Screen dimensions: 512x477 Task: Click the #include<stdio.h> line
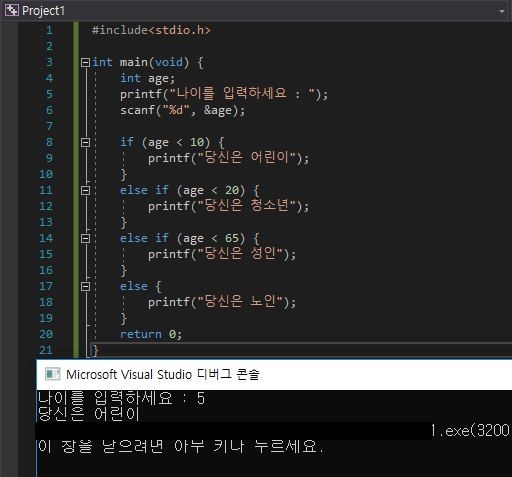click(151, 30)
